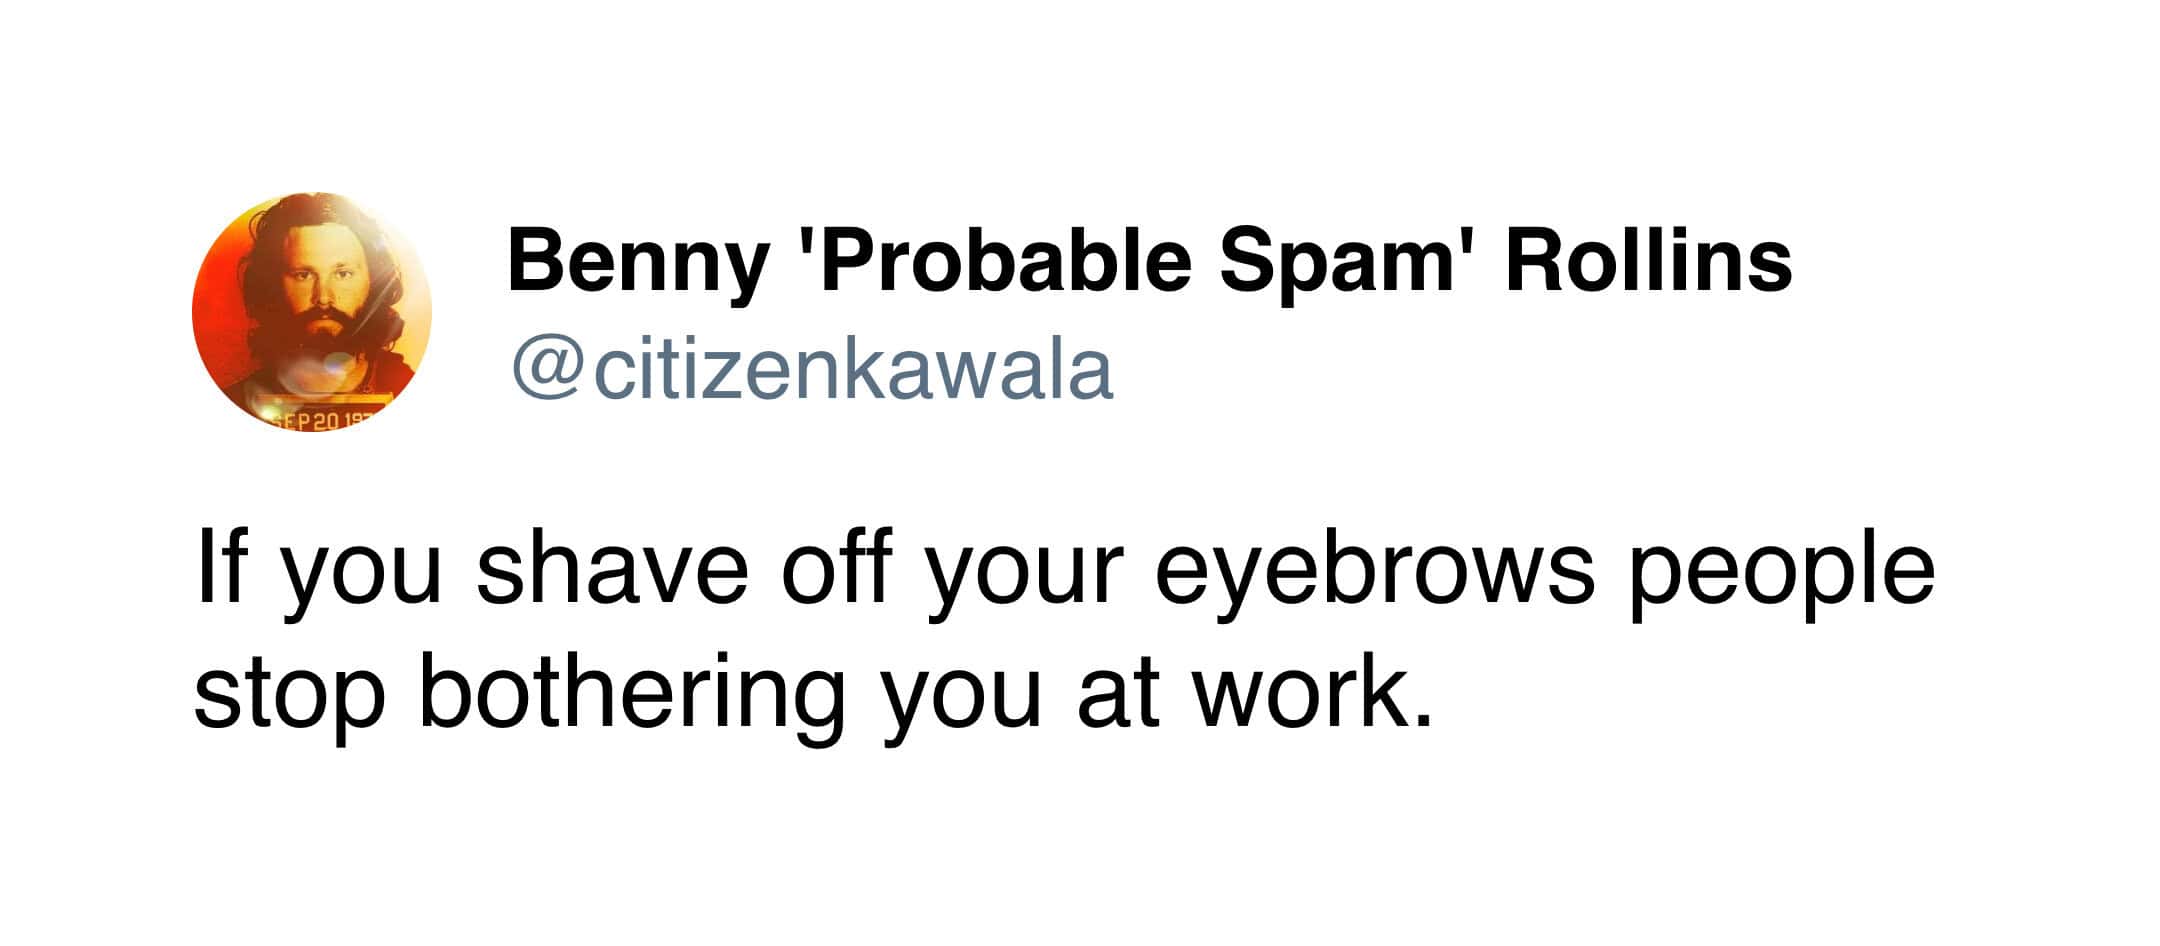This screenshot has height=946, width=2160.
Task: Click the word "If" starting the tweet
Action: coord(219,573)
